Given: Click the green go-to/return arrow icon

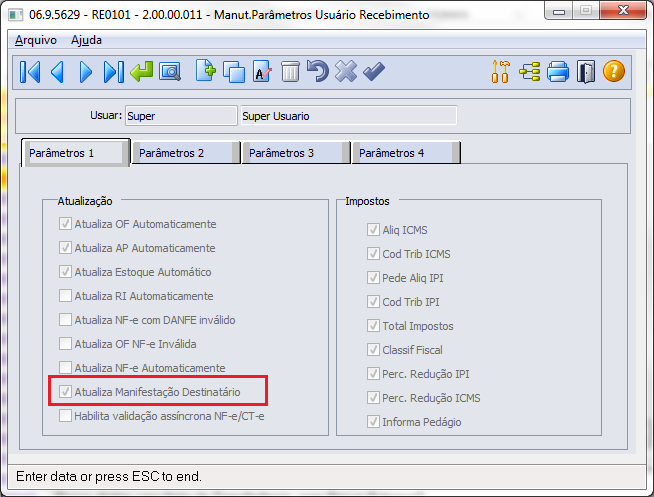Looking at the screenshot, I should tap(142, 72).
